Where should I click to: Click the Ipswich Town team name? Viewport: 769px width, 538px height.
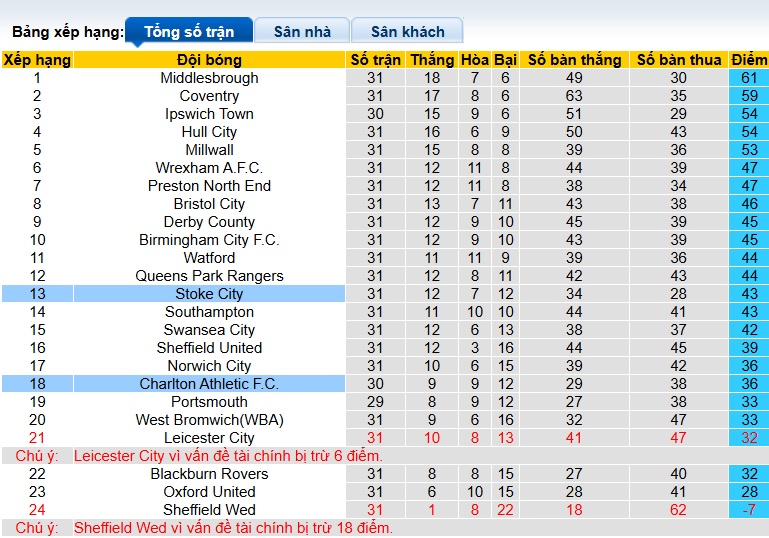(209, 114)
